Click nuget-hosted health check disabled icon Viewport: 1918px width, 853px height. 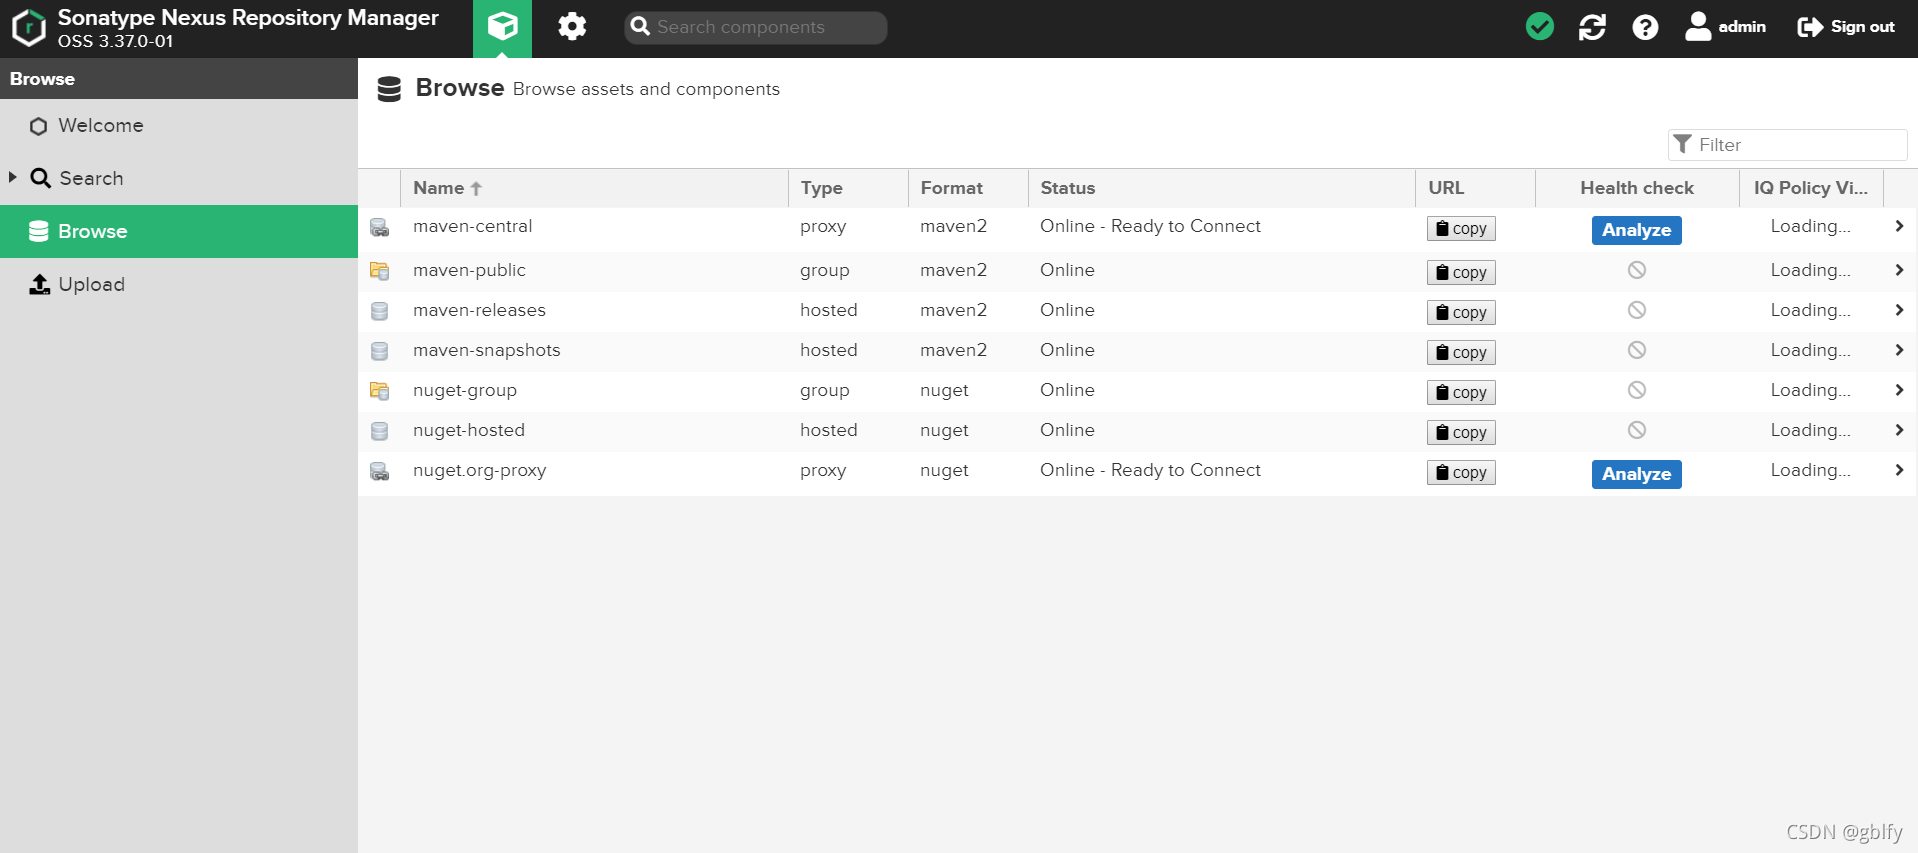tap(1637, 430)
